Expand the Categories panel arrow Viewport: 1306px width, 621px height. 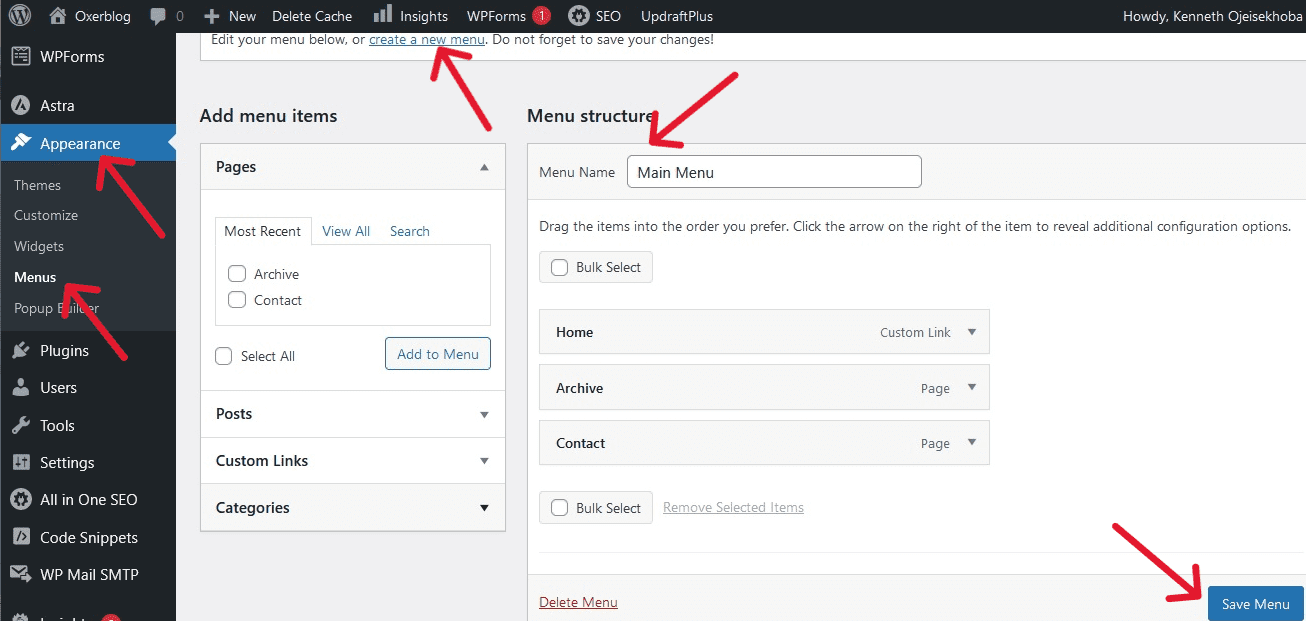point(484,508)
